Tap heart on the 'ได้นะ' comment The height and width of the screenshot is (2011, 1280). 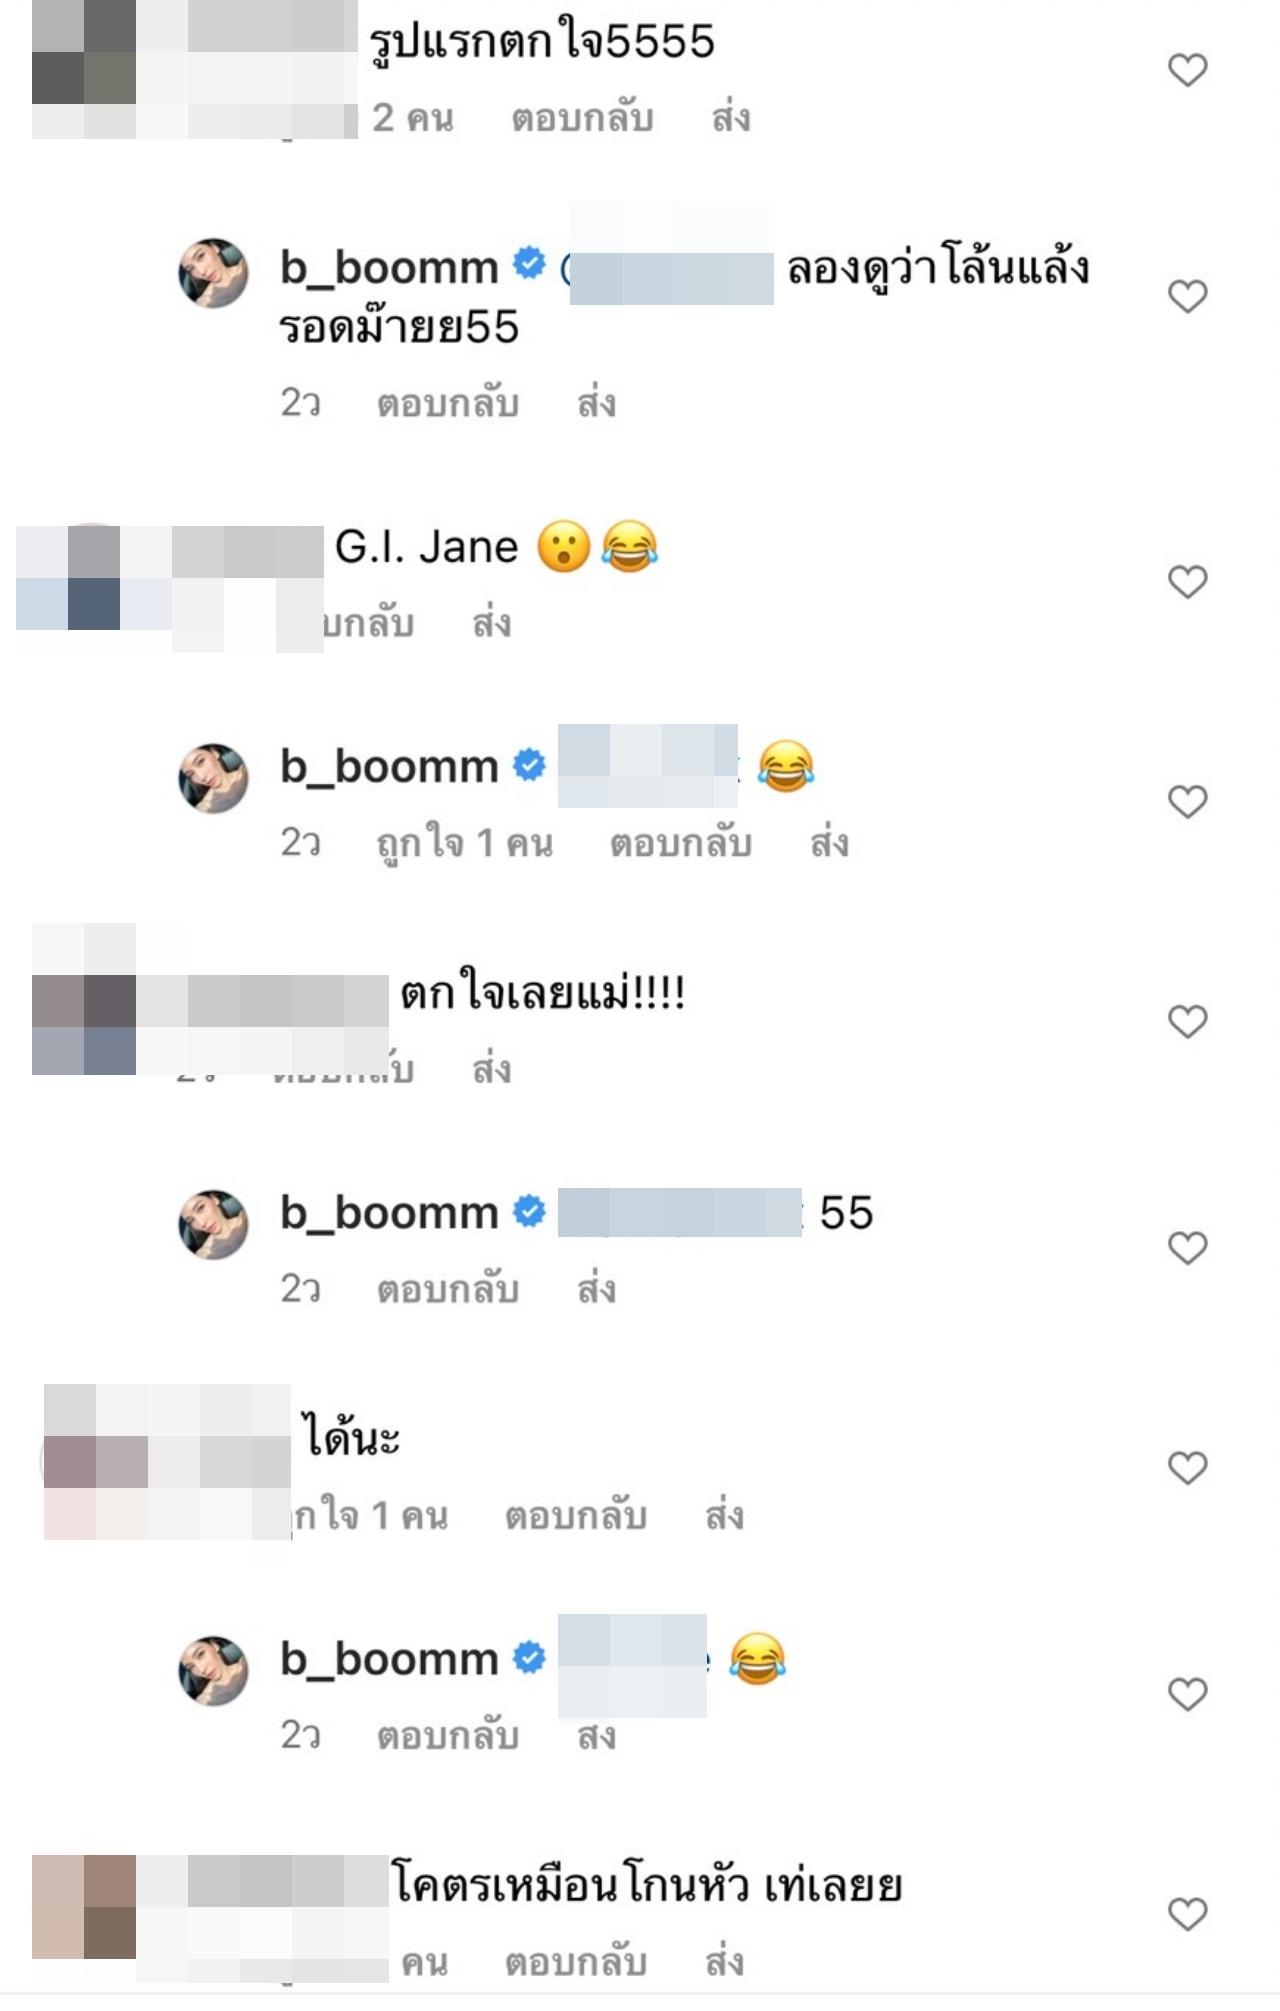tap(1188, 1467)
